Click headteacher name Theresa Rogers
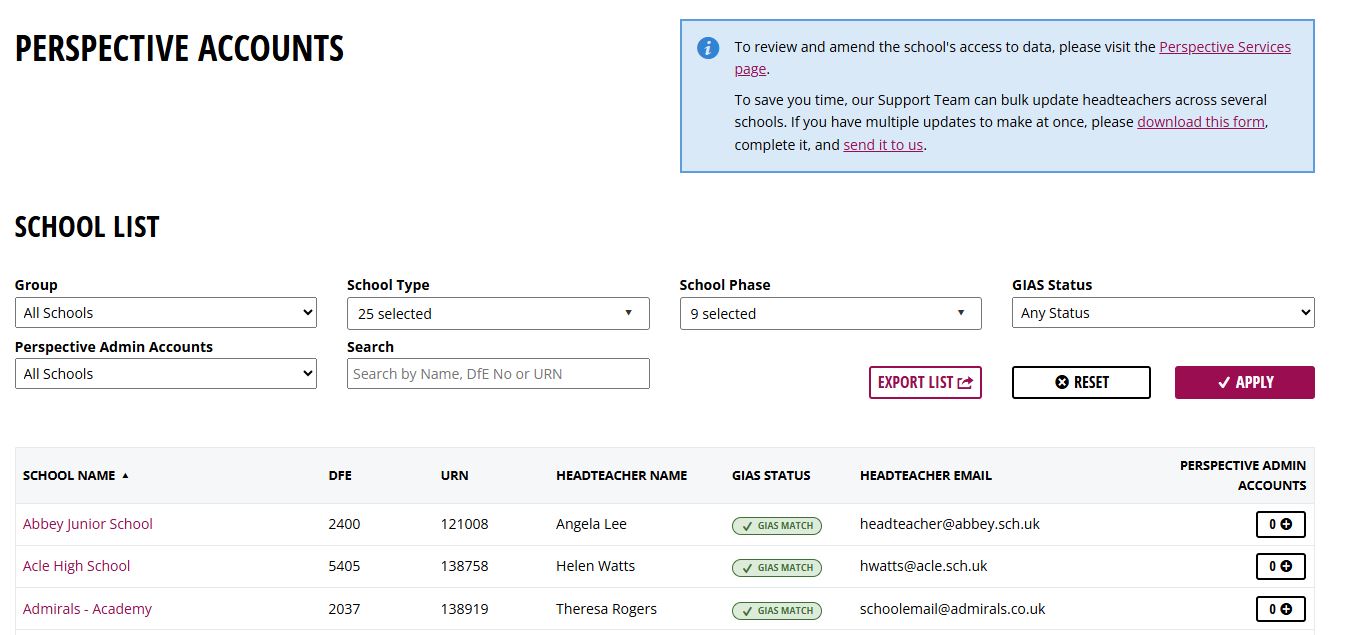1345x635 pixels. (606, 609)
